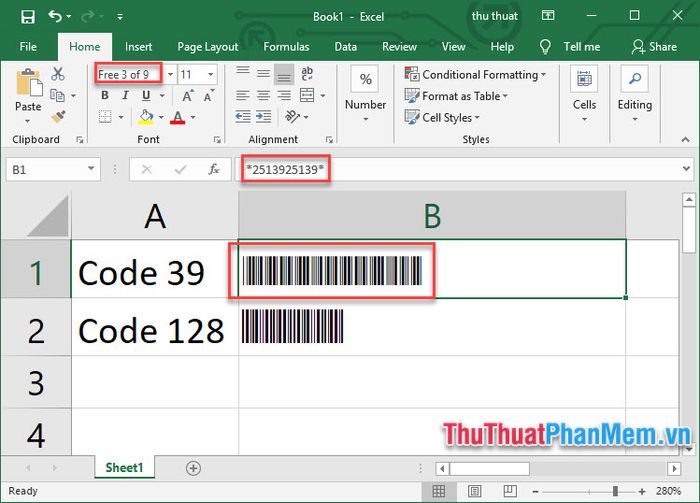Image resolution: width=700 pixels, height=503 pixels.
Task: Click the Insert Function fx icon
Action: [x=213, y=170]
